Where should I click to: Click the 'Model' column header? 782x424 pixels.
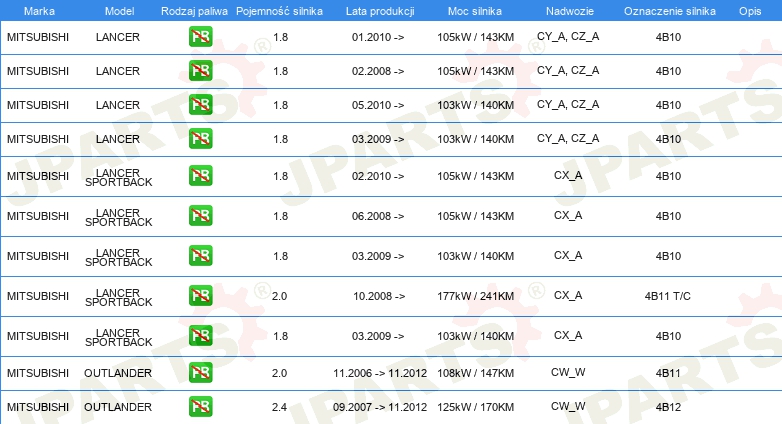(x=120, y=11)
